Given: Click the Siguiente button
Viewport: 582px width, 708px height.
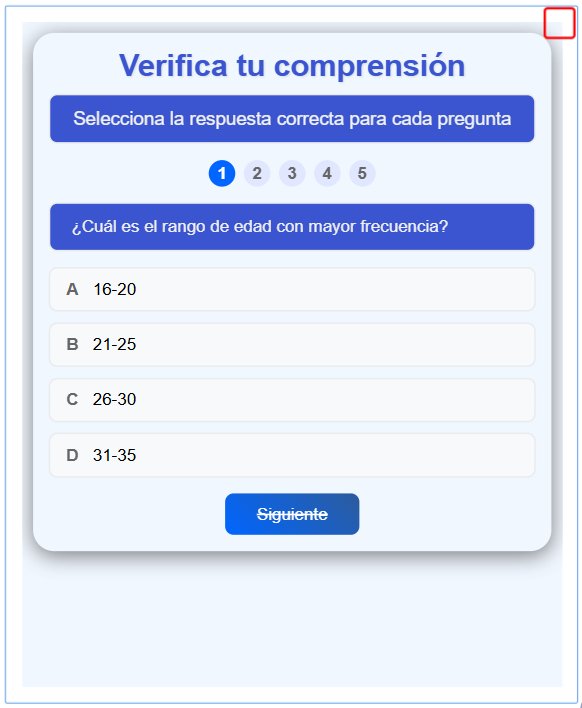Looking at the screenshot, I should pos(292,514).
